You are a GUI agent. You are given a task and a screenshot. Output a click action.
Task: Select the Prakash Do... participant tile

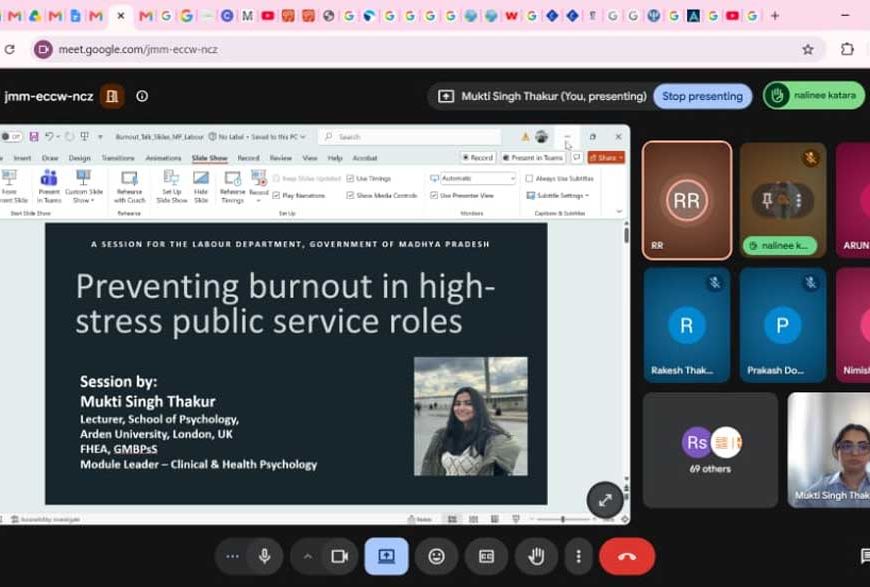point(782,325)
